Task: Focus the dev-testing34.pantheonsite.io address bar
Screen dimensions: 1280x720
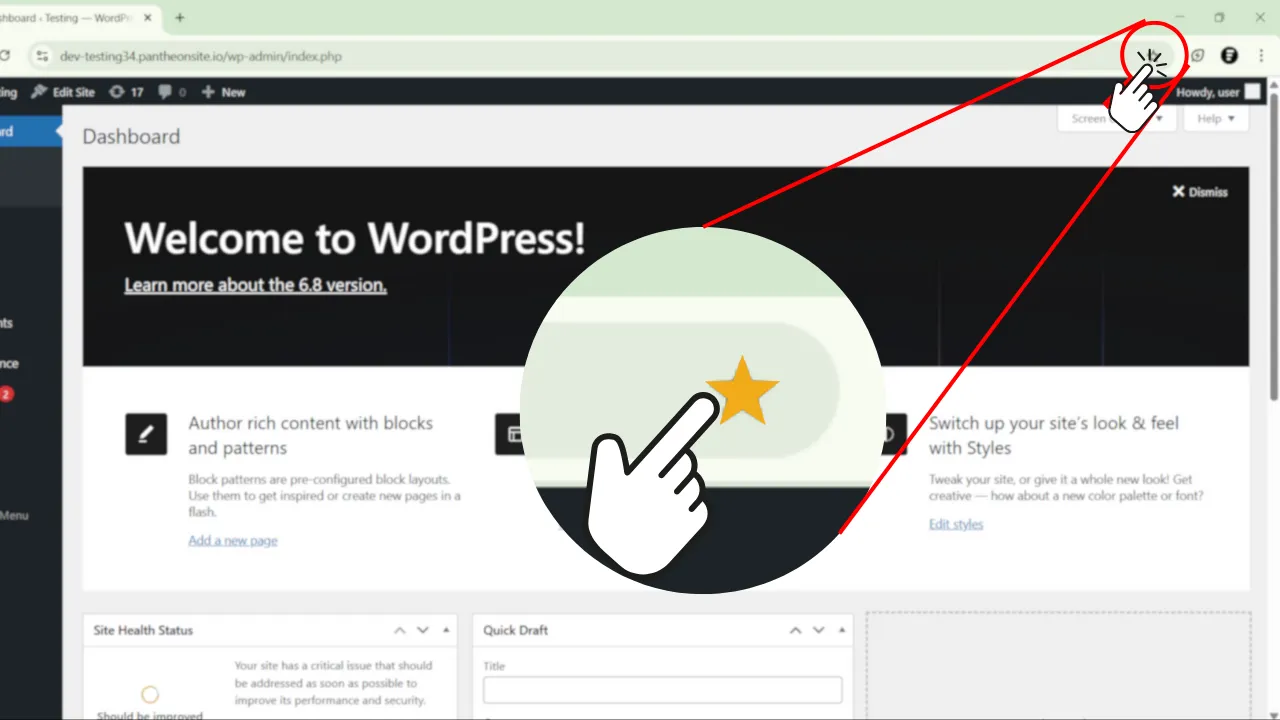Action: [x=200, y=56]
